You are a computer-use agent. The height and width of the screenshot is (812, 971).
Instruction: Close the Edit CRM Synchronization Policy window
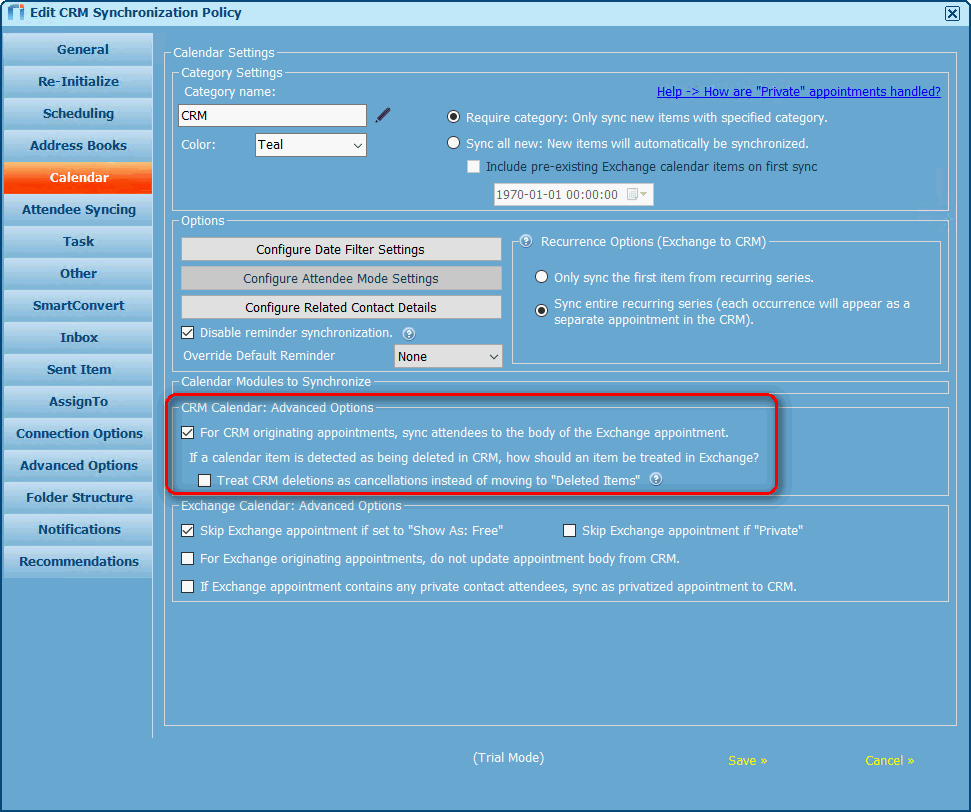tap(952, 13)
